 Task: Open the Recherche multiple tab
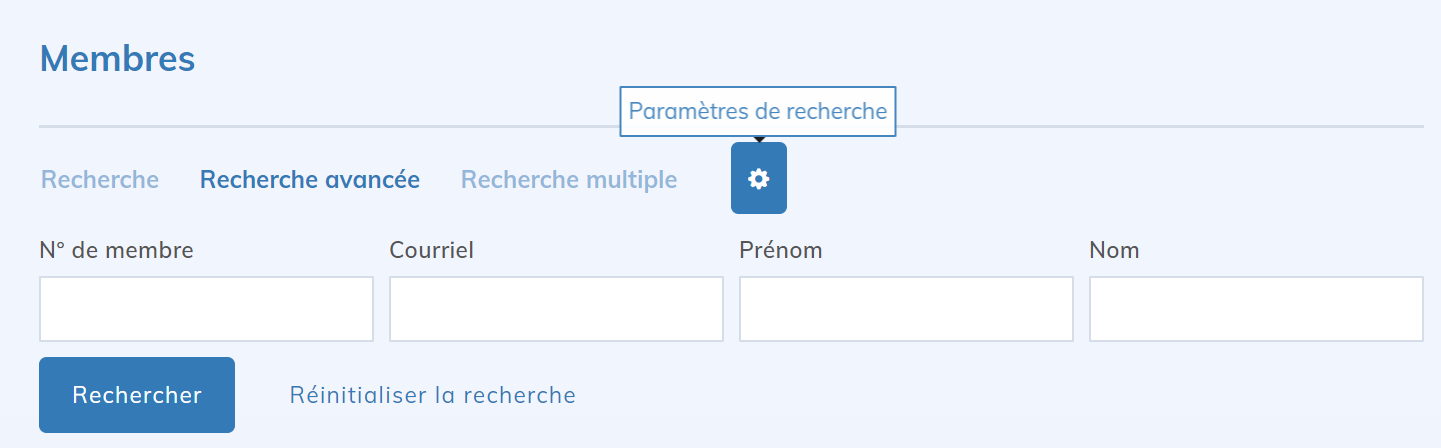569,180
